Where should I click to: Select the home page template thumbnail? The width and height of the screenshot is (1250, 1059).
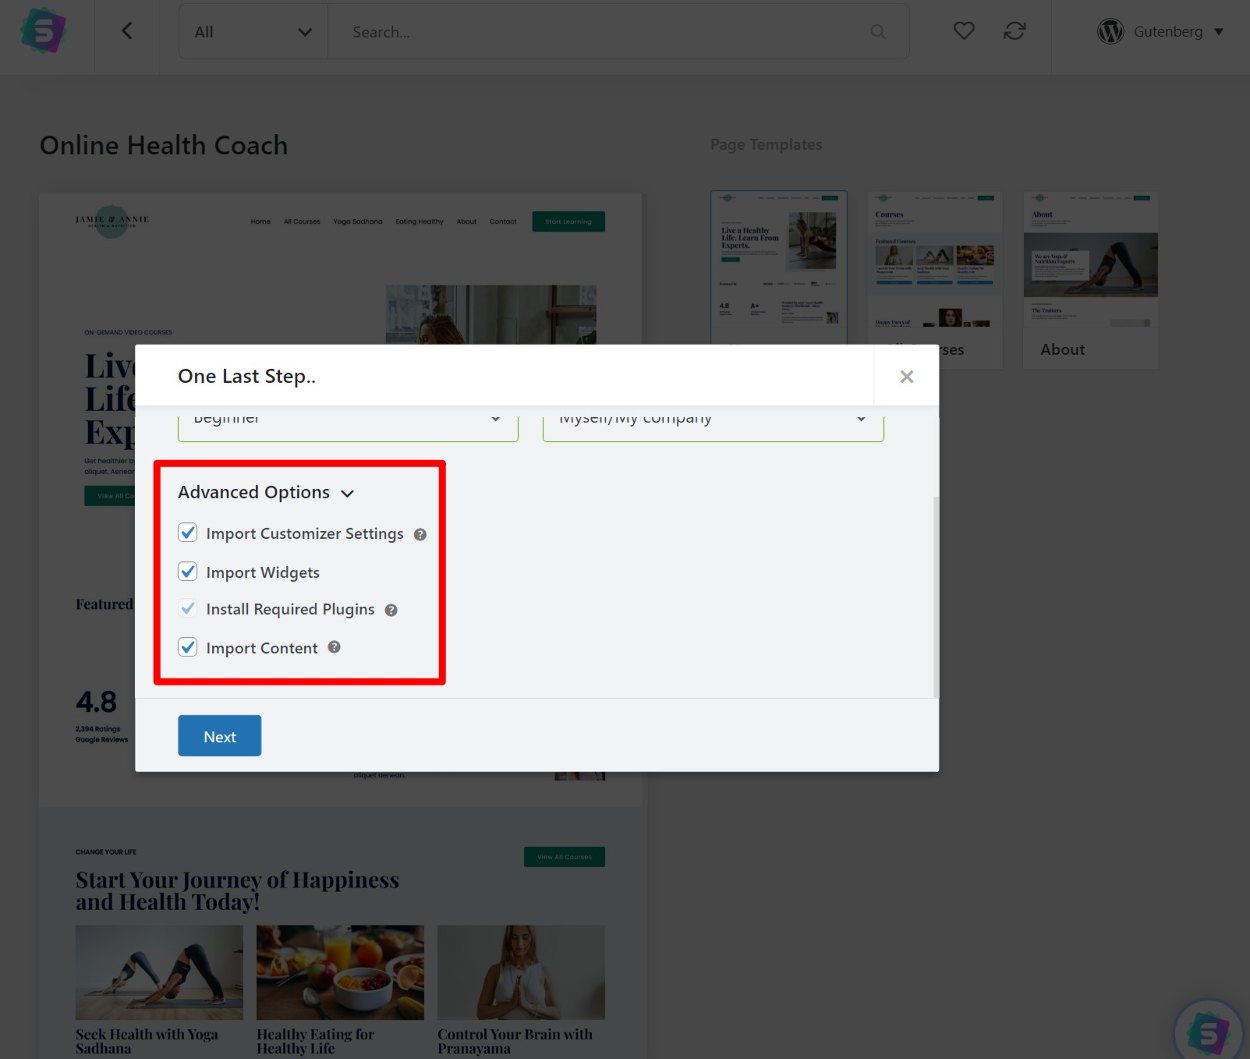pyautogui.click(x=779, y=267)
